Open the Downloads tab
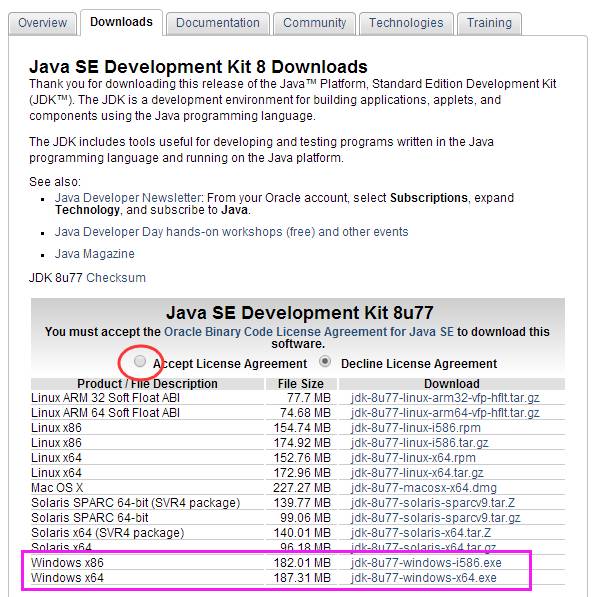Screen dimensions: 602x597 pyautogui.click(x=121, y=22)
